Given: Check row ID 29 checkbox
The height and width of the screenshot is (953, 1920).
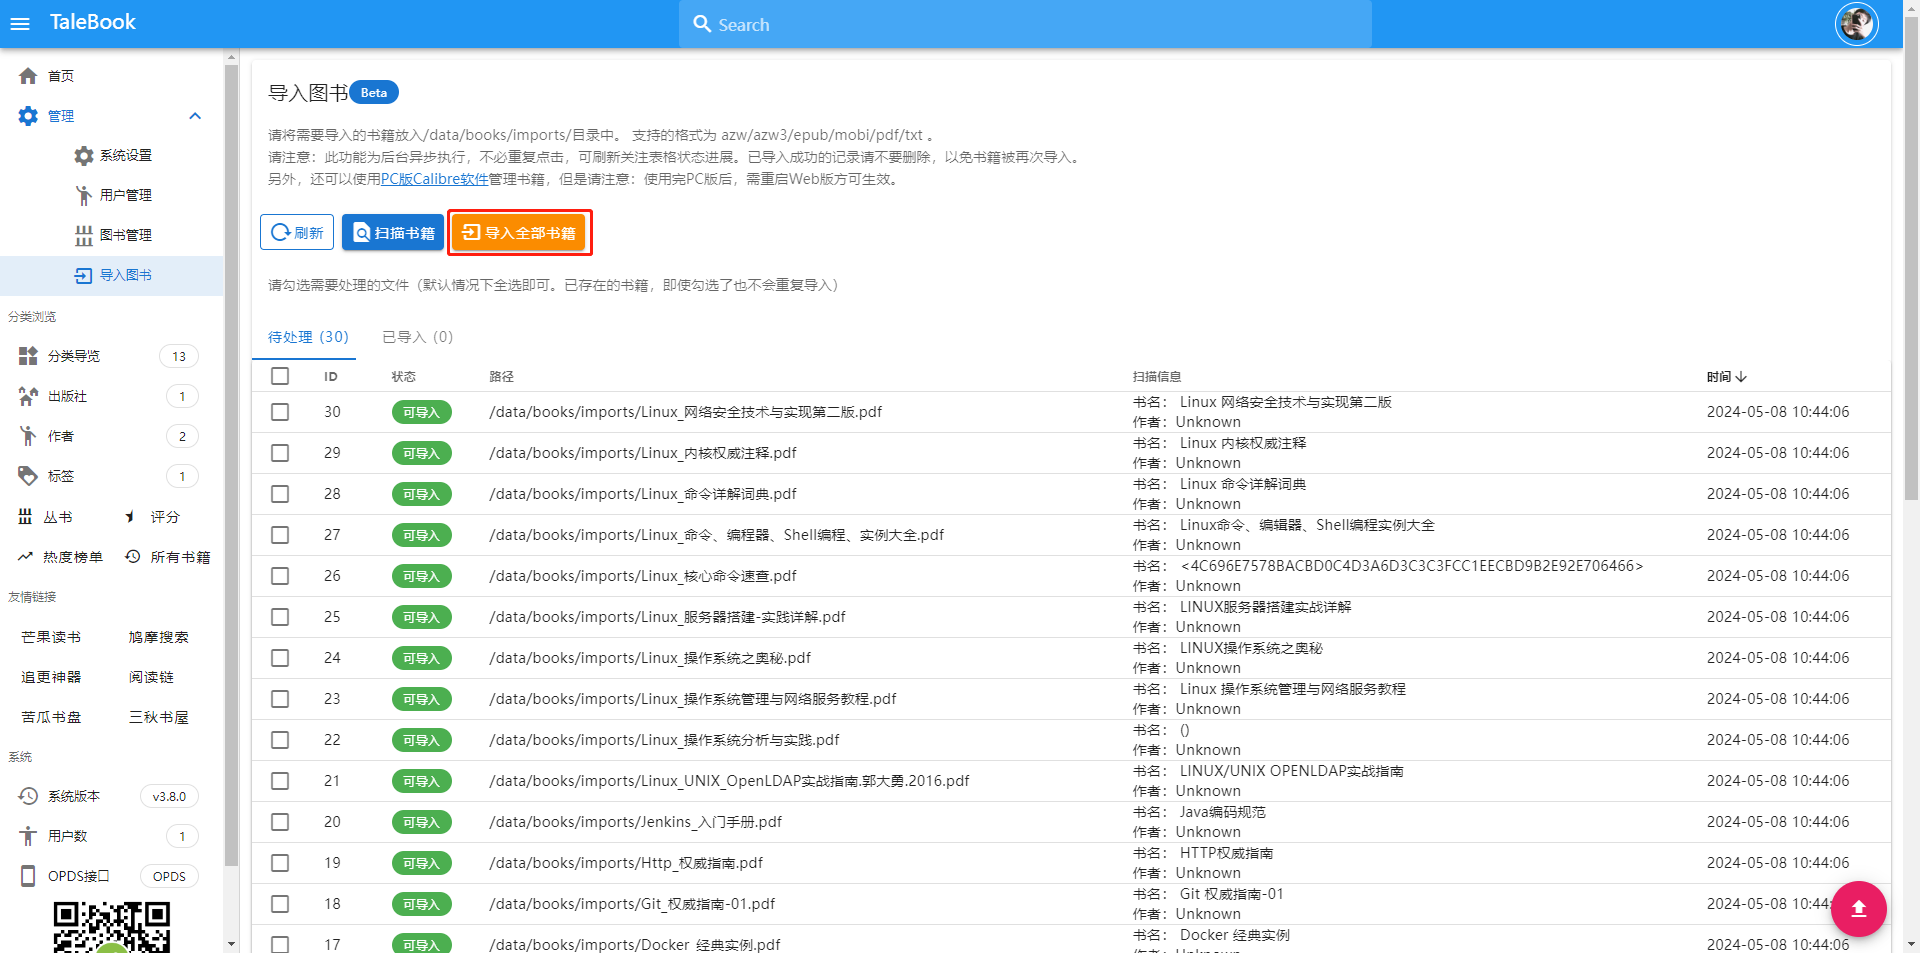Looking at the screenshot, I should (x=280, y=453).
